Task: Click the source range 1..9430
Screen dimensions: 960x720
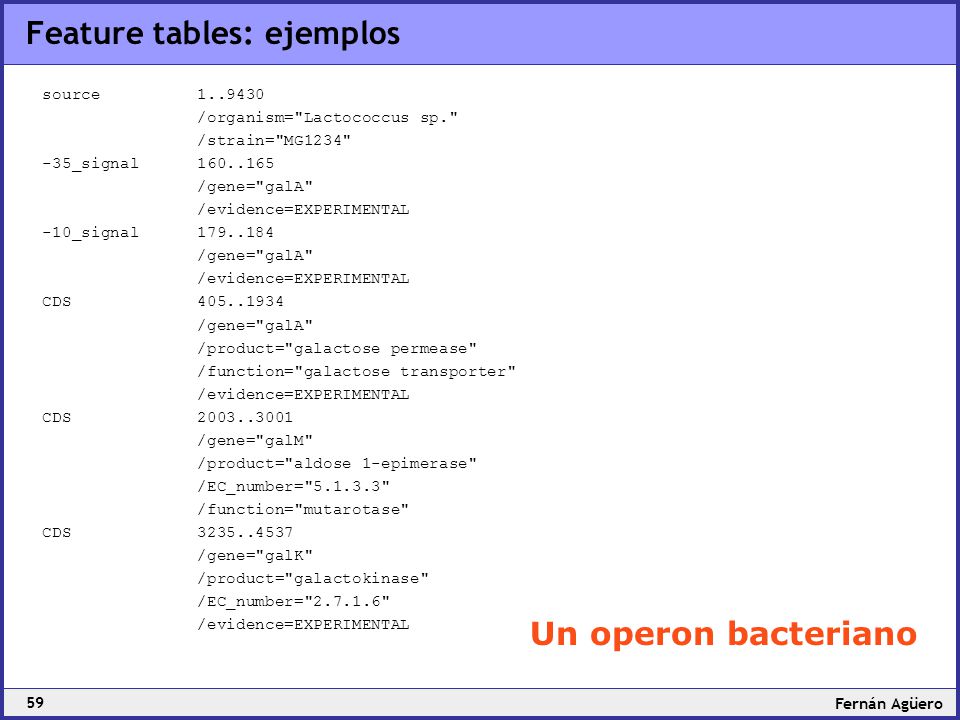Action: point(230,95)
